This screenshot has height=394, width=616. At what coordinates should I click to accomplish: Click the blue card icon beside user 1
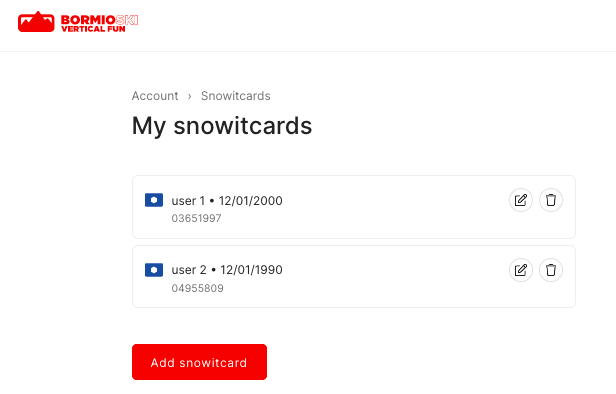(x=154, y=200)
